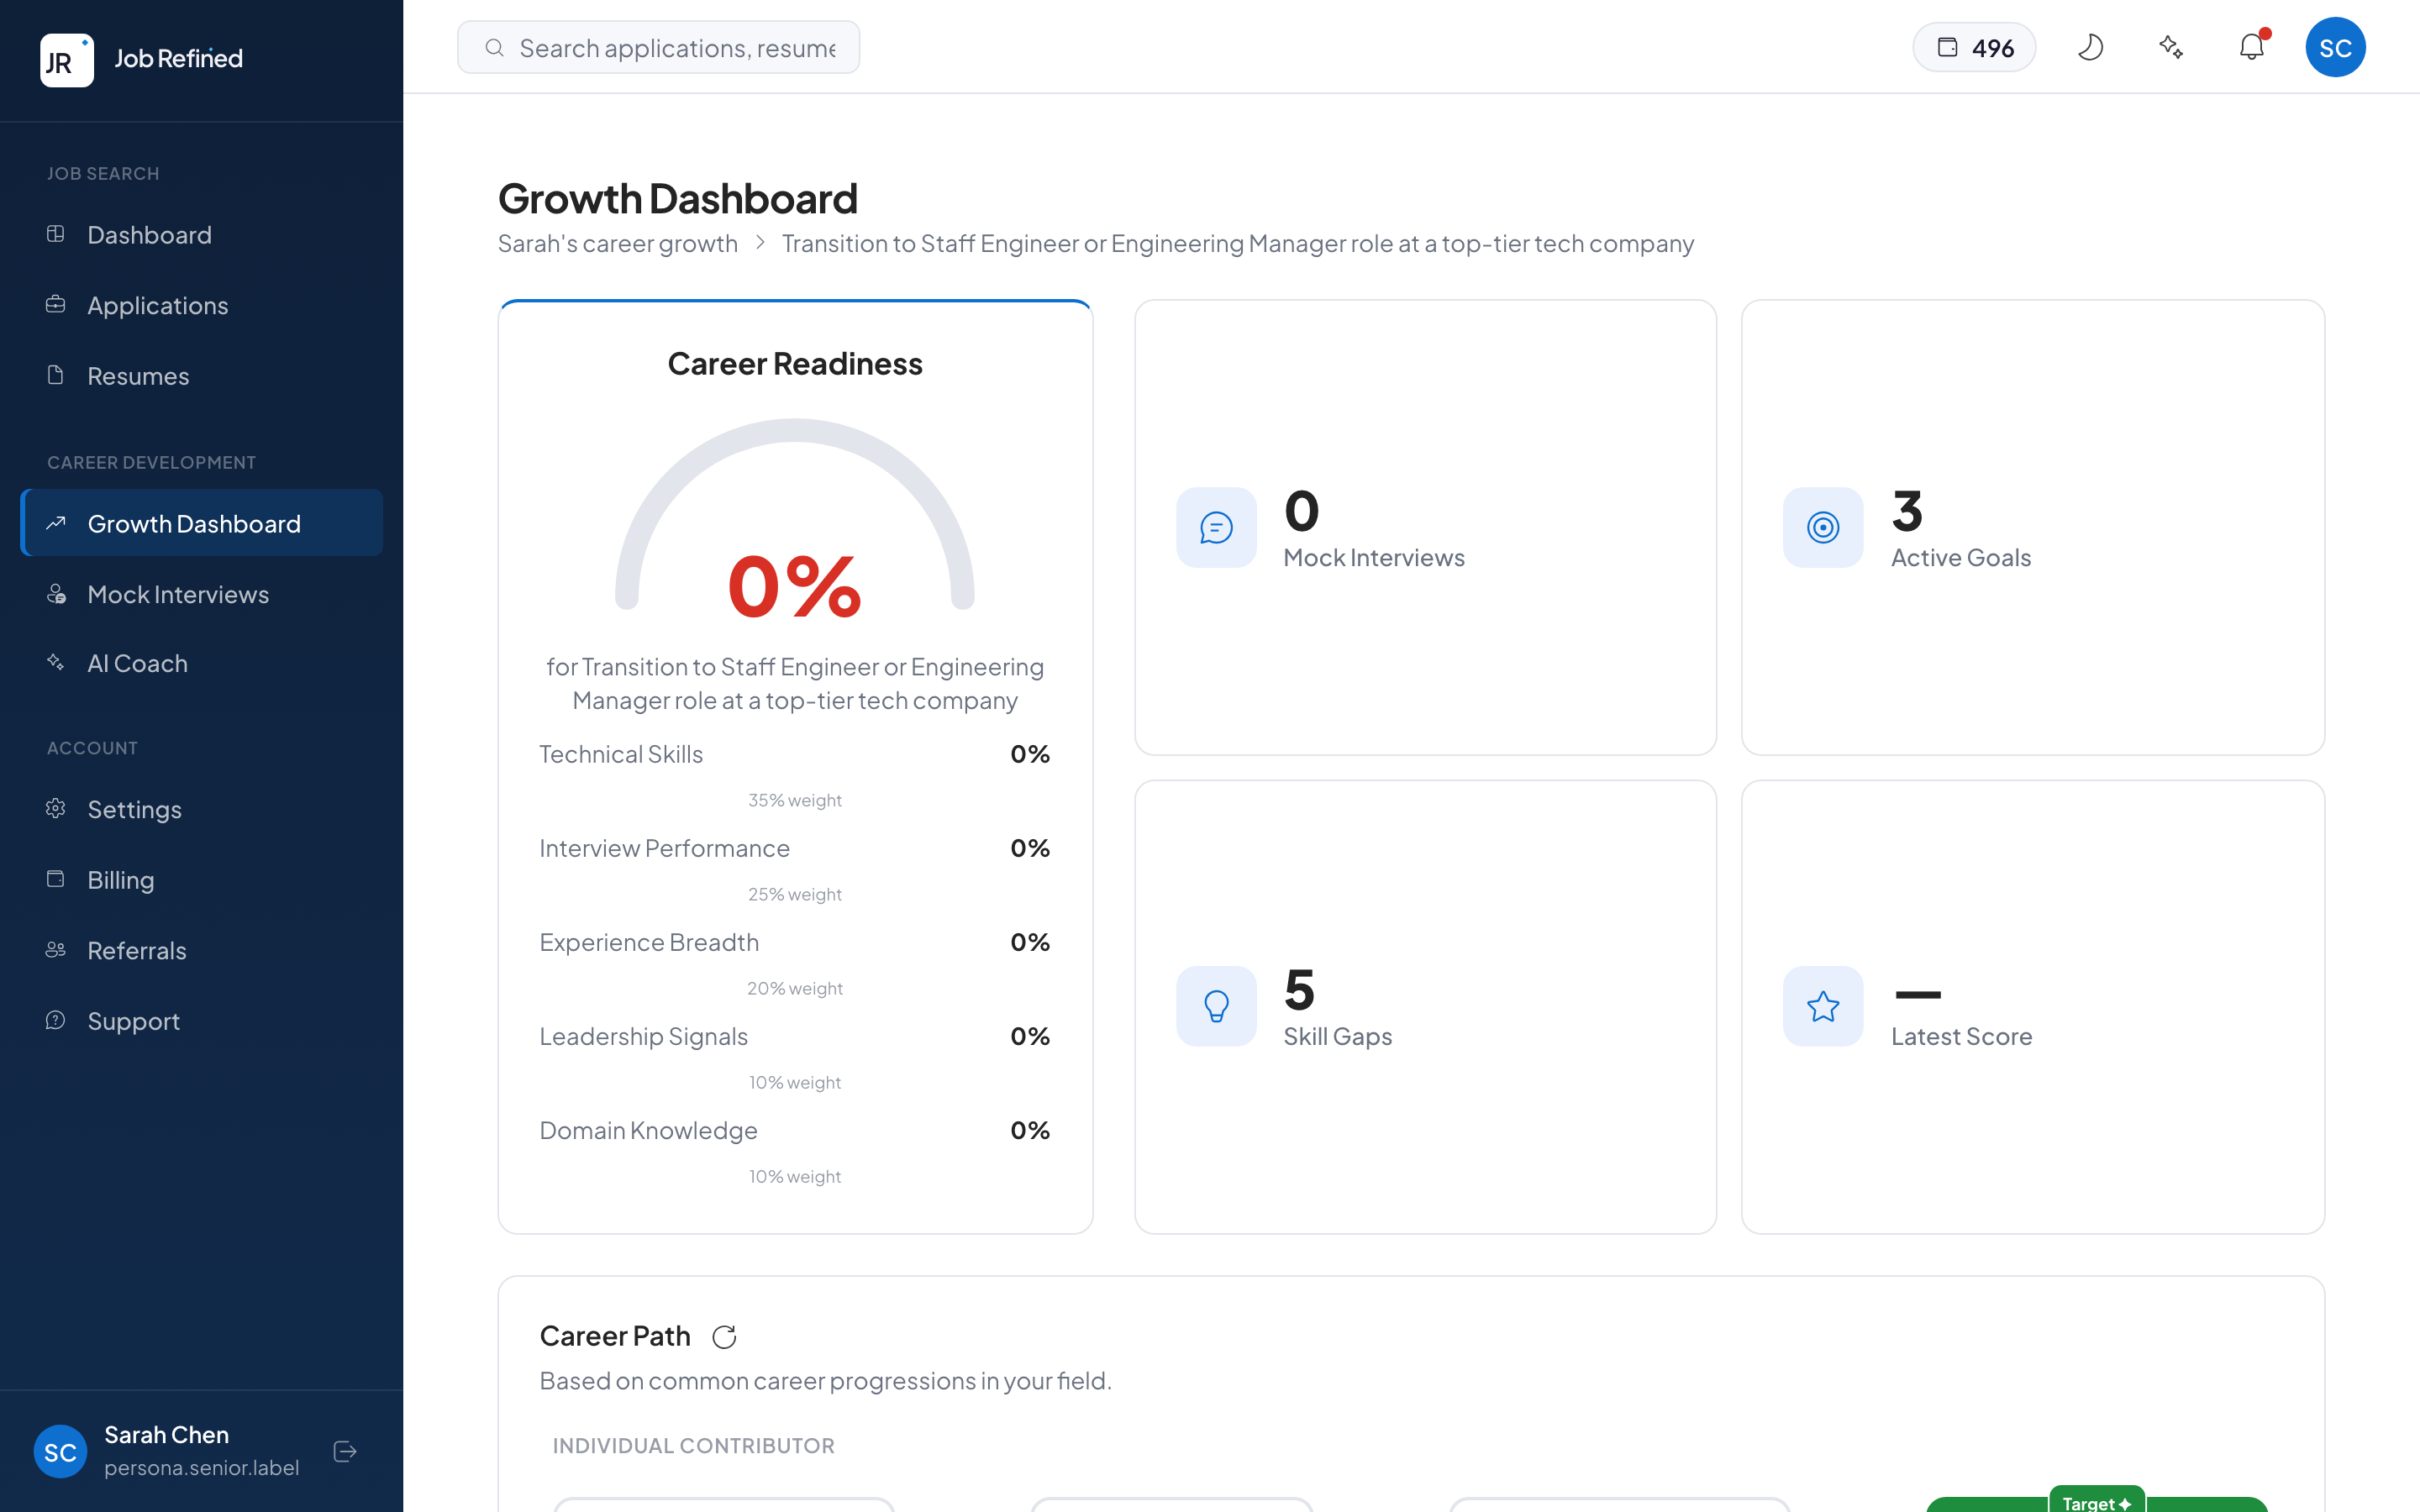2420x1512 pixels.
Task: Open the Resumes page
Action: click(137, 376)
